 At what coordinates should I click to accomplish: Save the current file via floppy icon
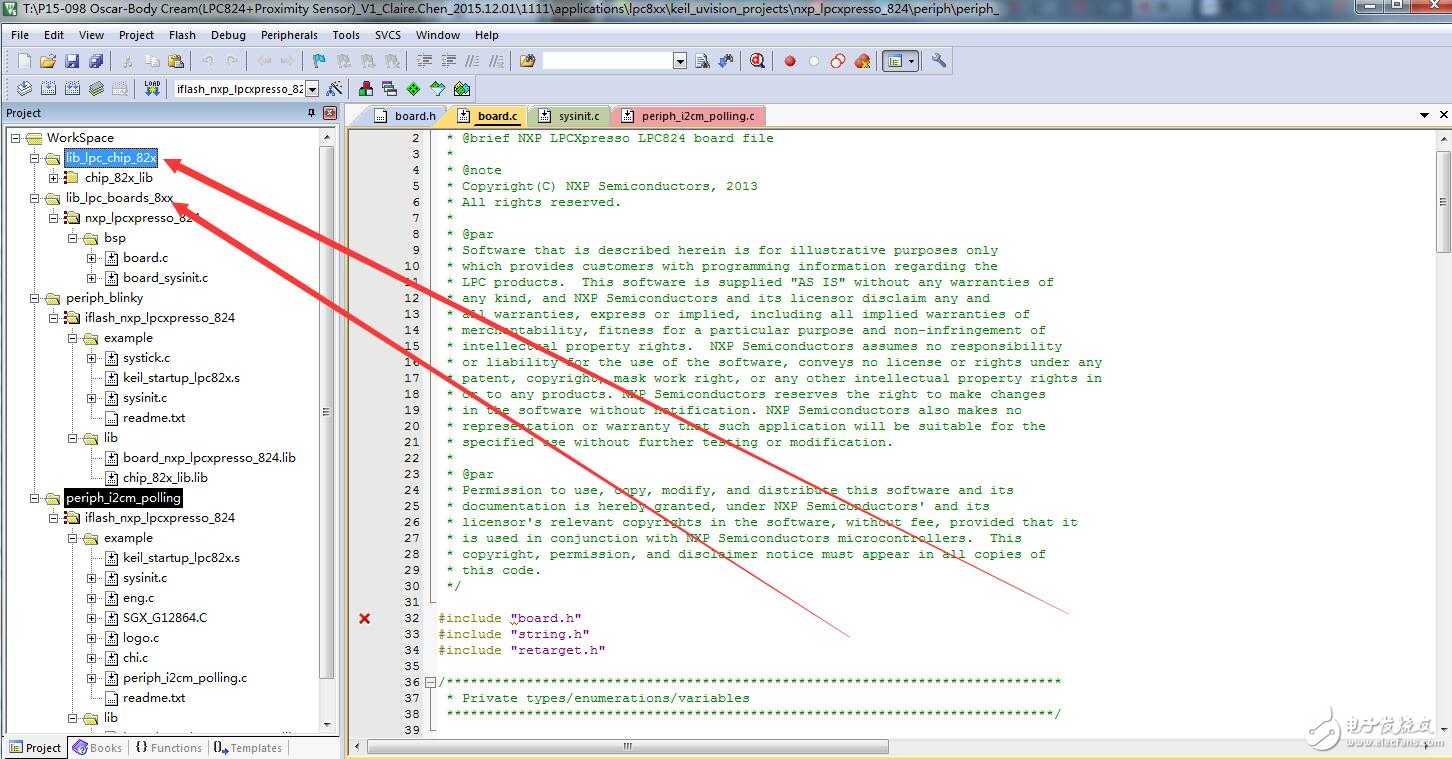pyautogui.click(x=72, y=61)
